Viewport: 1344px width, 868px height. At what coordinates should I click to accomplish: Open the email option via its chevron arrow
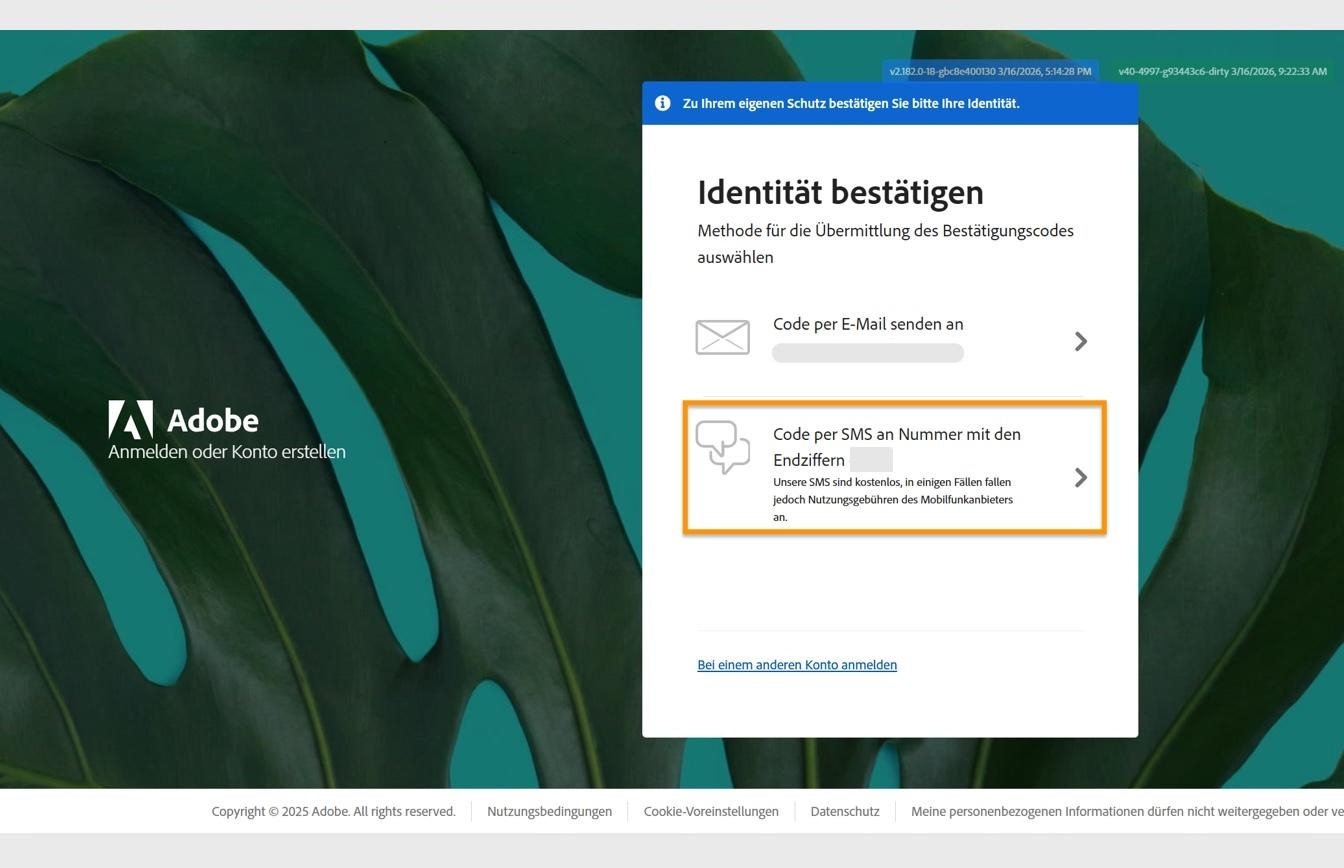pyautogui.click(x=1081, y=341)
